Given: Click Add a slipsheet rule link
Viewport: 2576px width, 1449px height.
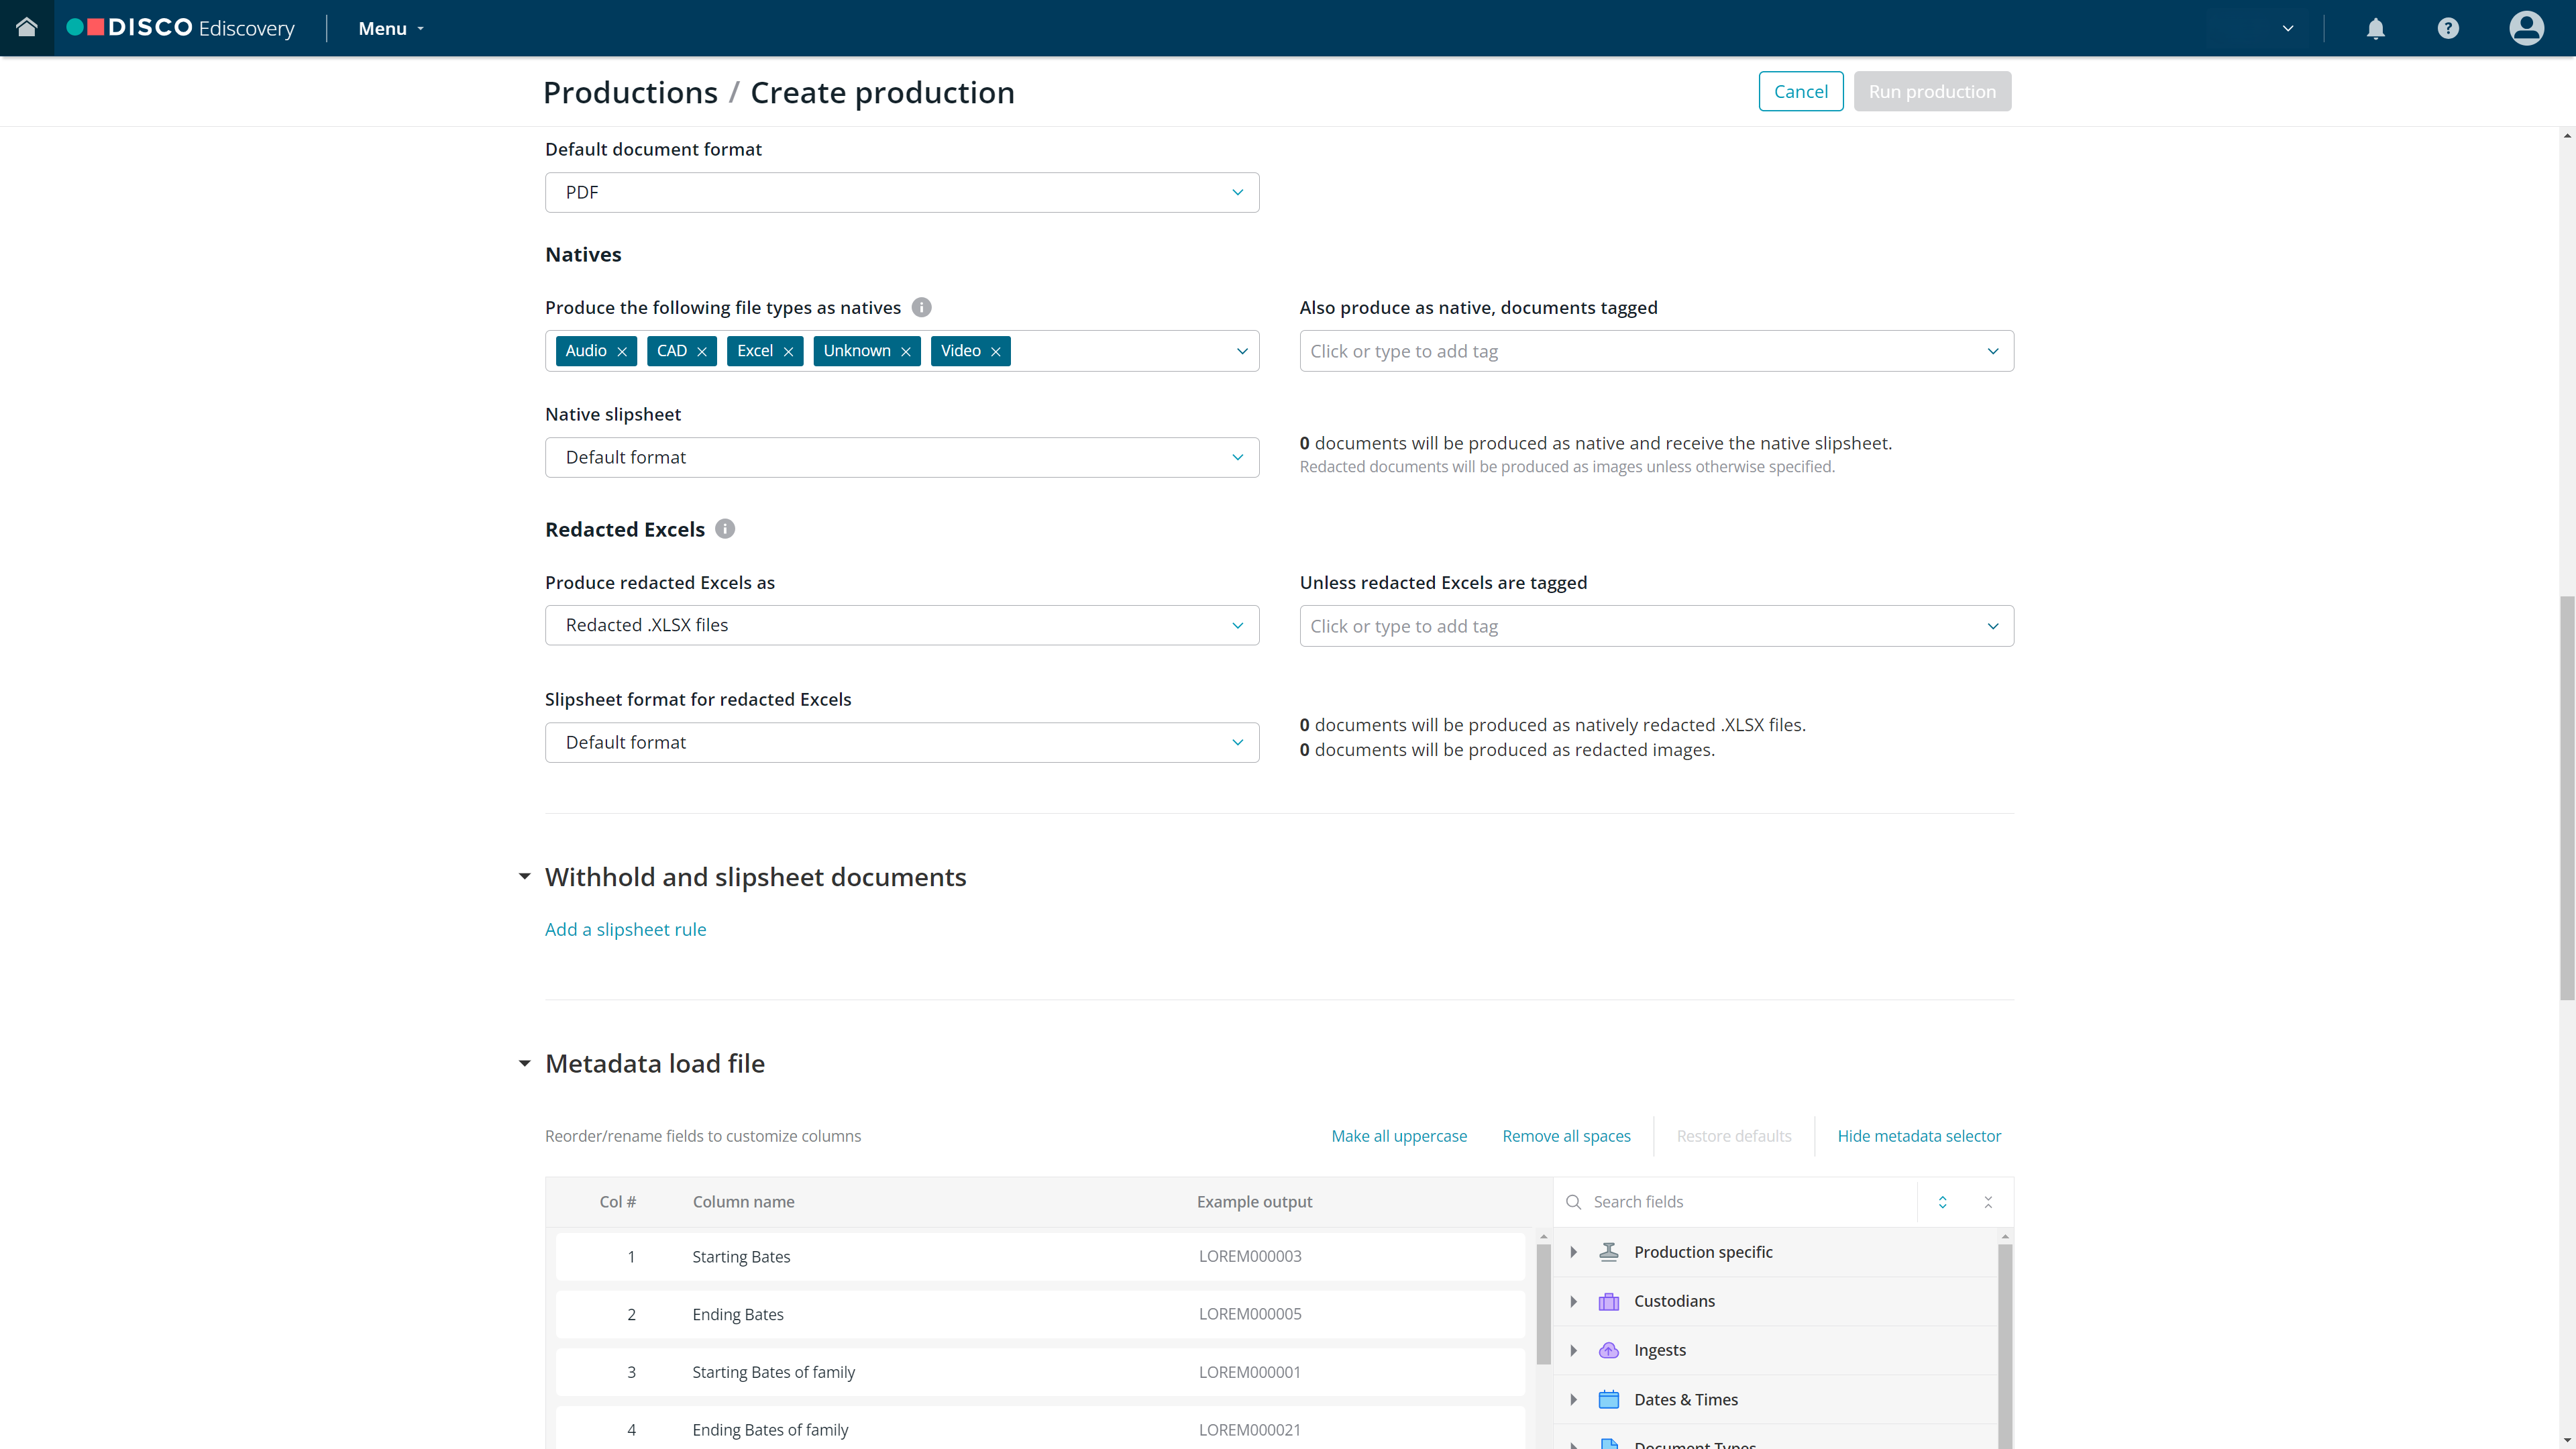Looking at the screenshot, I should coord(625,929).
